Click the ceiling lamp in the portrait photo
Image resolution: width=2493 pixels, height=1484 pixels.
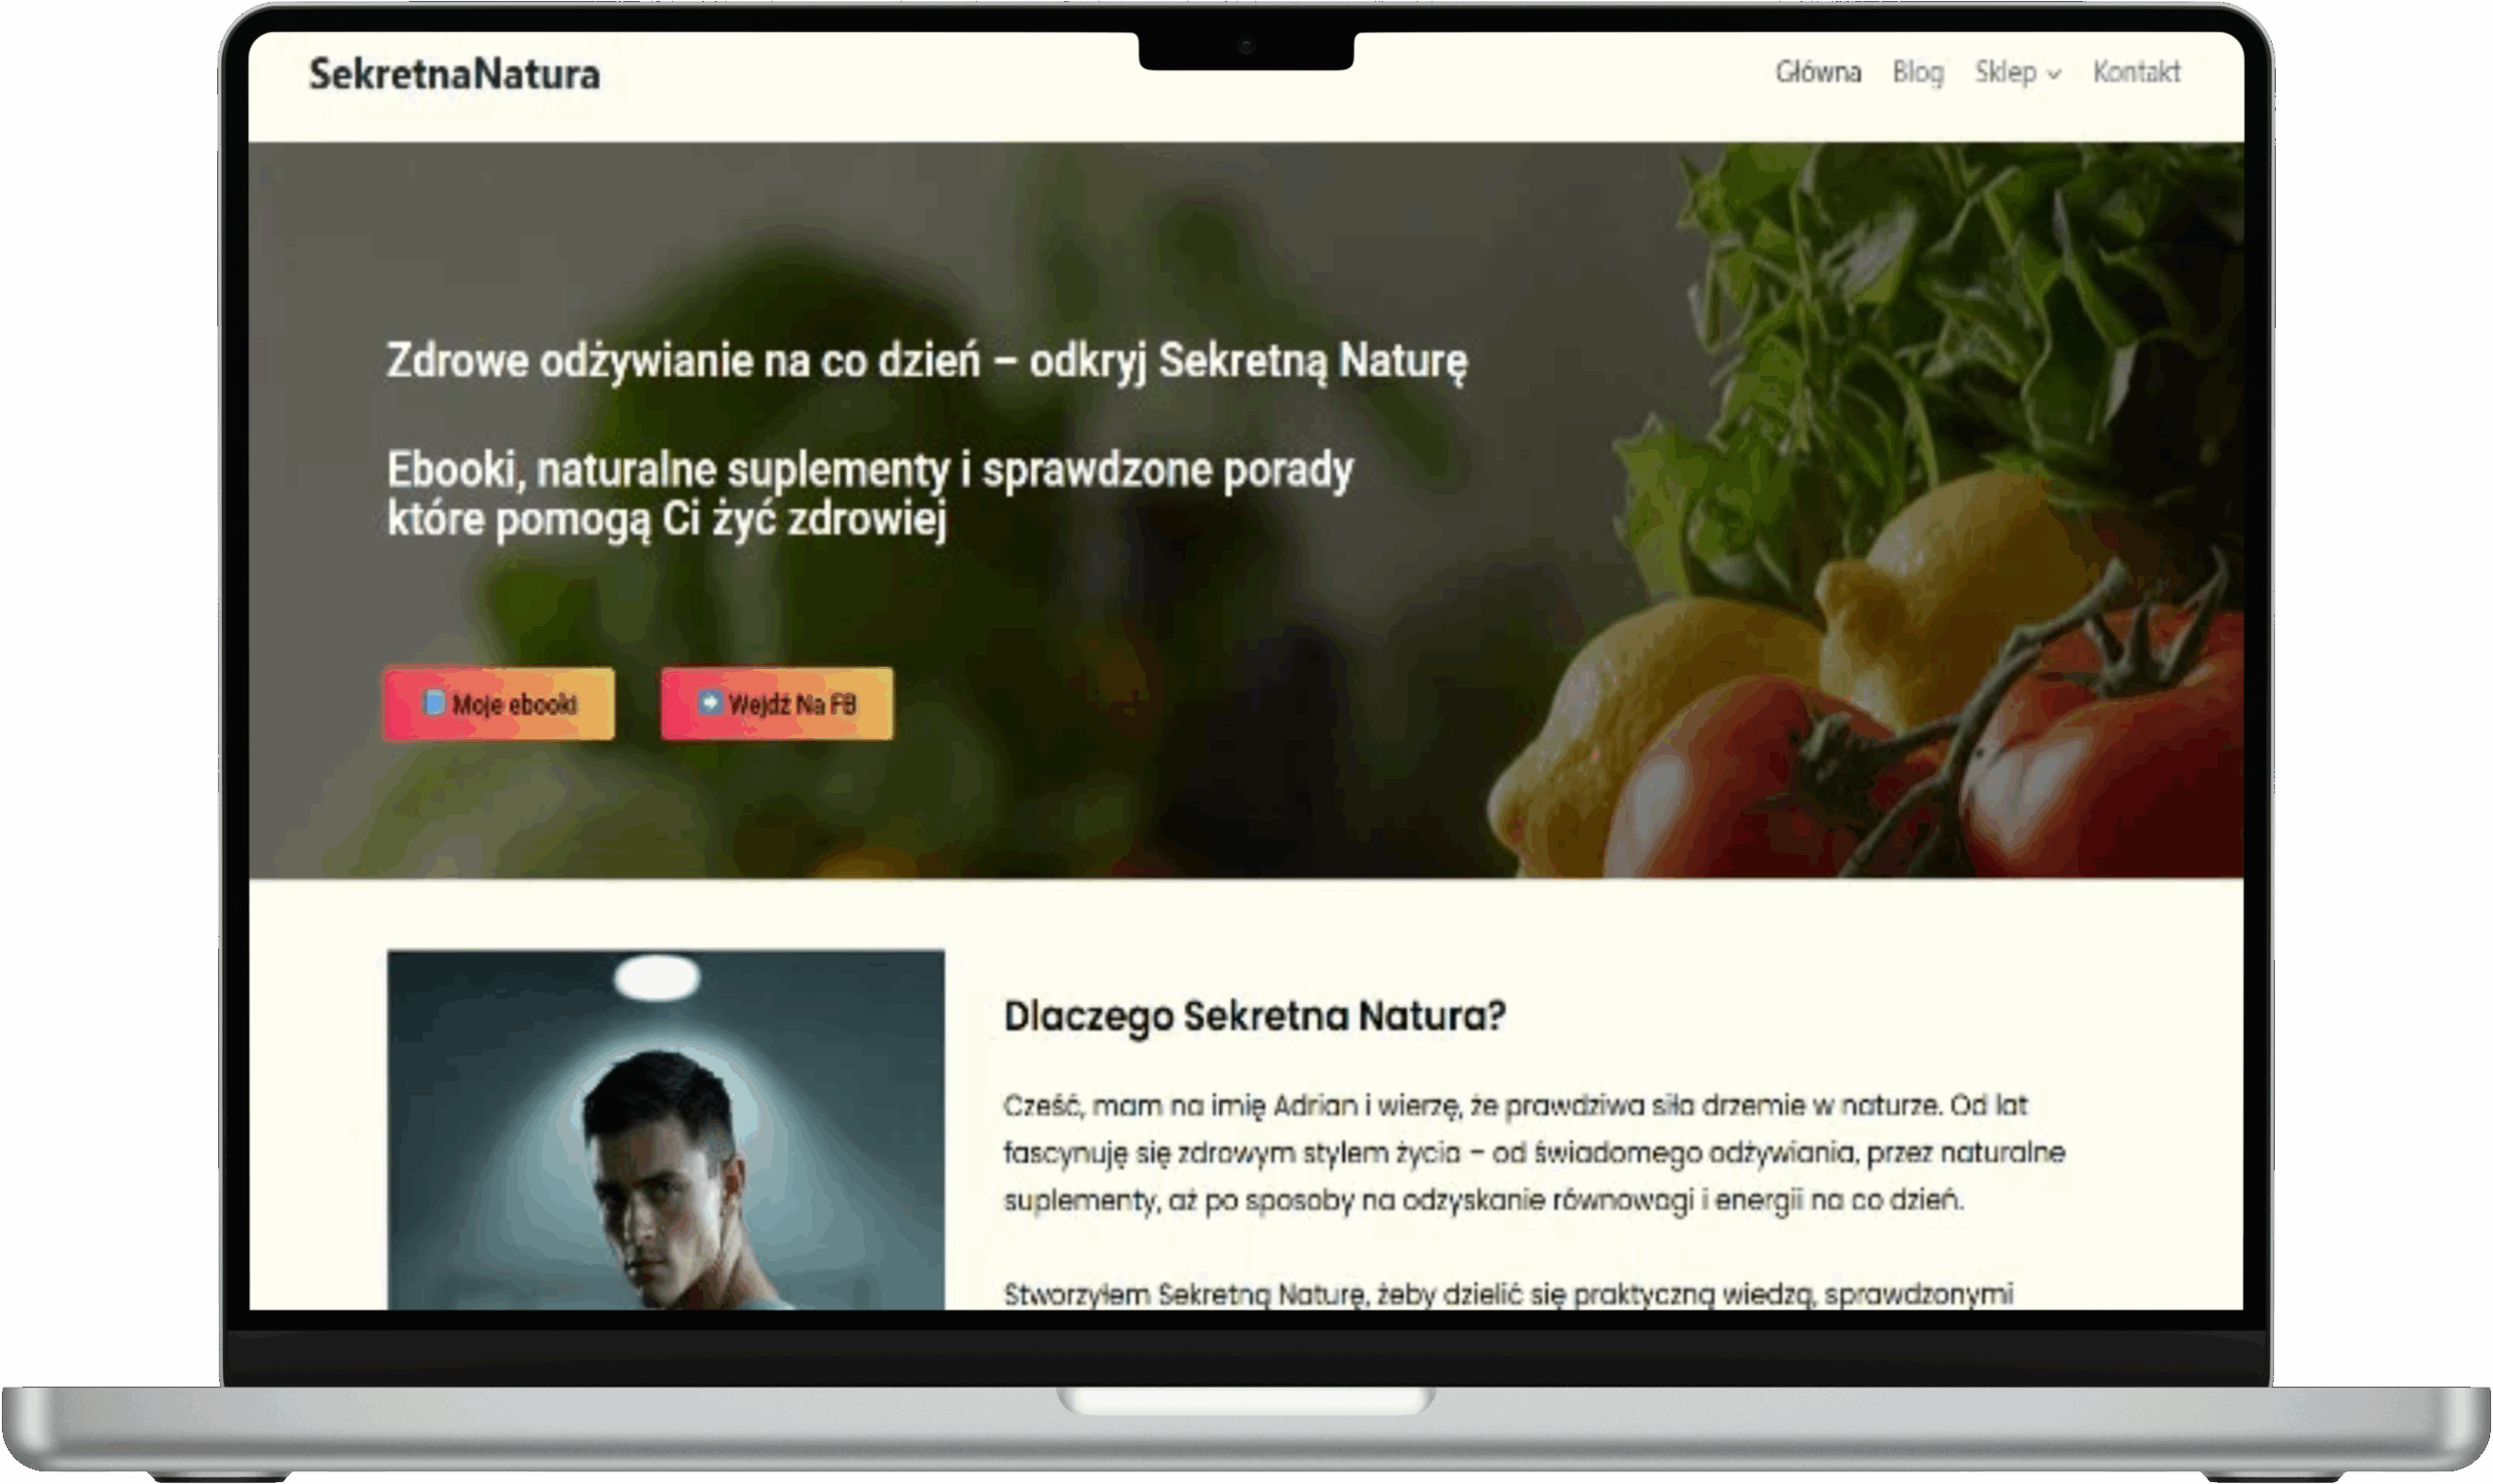pos(656,976)
